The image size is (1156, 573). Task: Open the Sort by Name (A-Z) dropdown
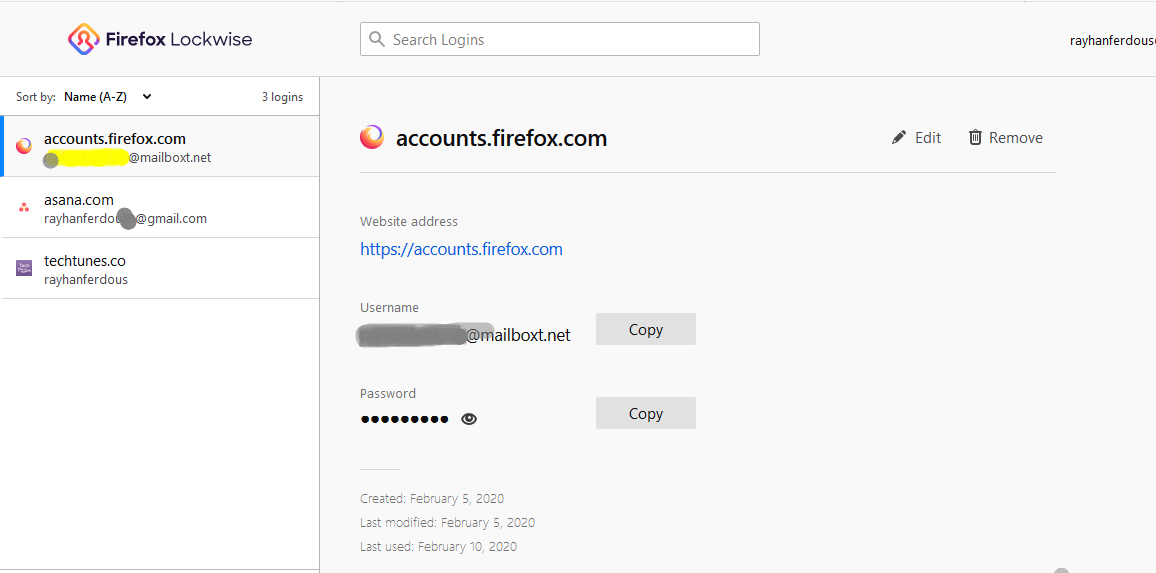point(107,97)
